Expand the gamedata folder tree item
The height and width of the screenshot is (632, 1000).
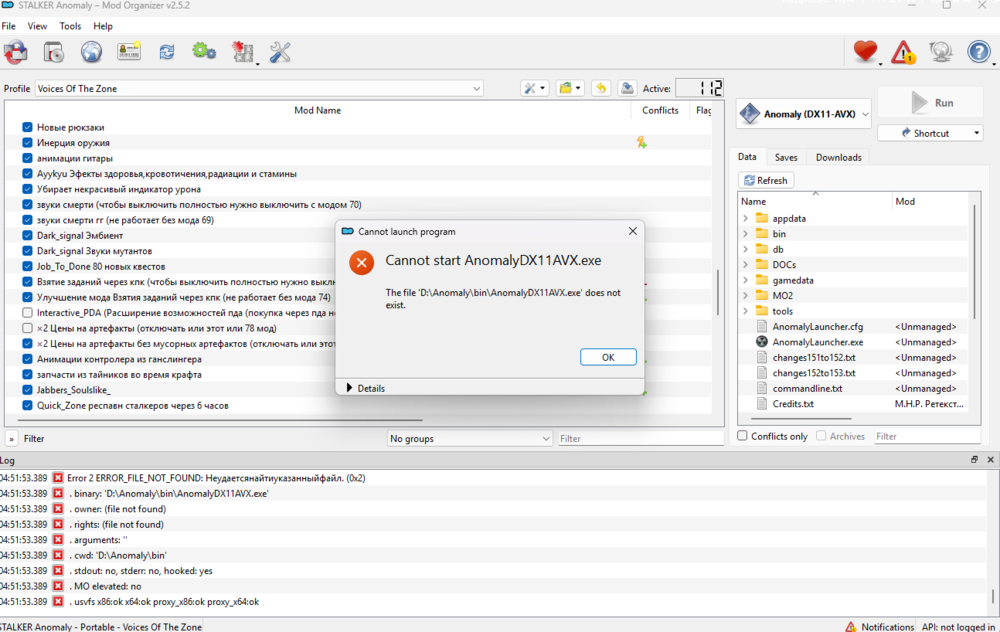(x=745, y=280)
